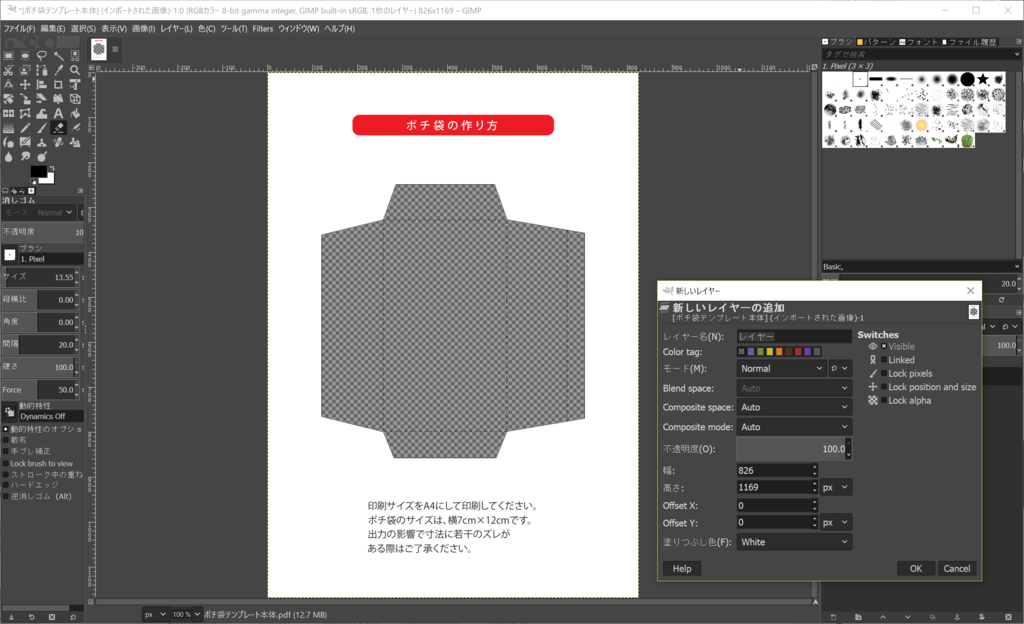Image resolution: width=1024 pixels, height=624 pixels.
Task: Enable the Lock pixels switch
Action: (884, 373)
